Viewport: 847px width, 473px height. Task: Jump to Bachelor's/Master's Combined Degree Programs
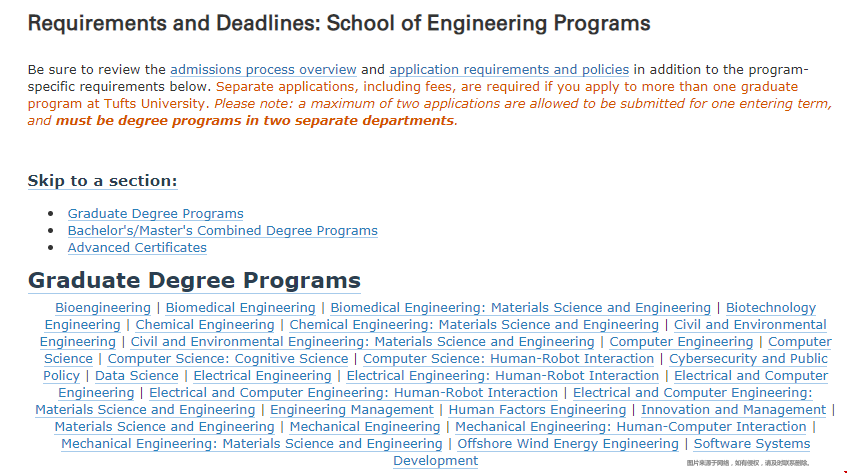point(223,231)
